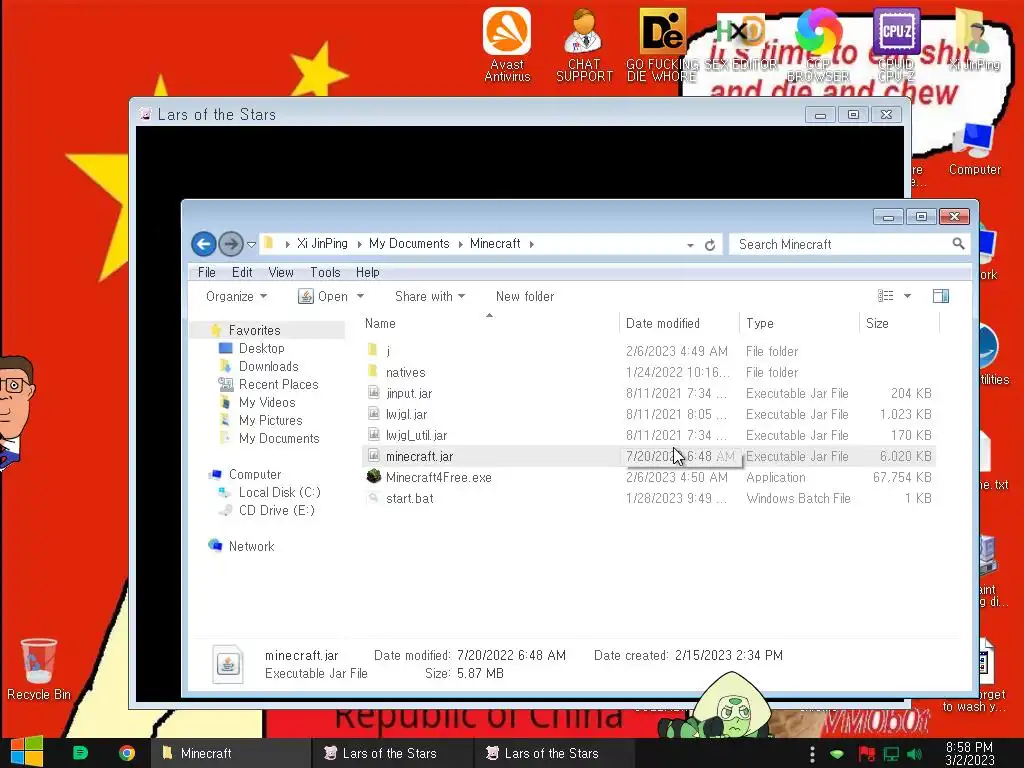
Task: Select the lwjgl_util.jar file name
Action: [416, 435]
